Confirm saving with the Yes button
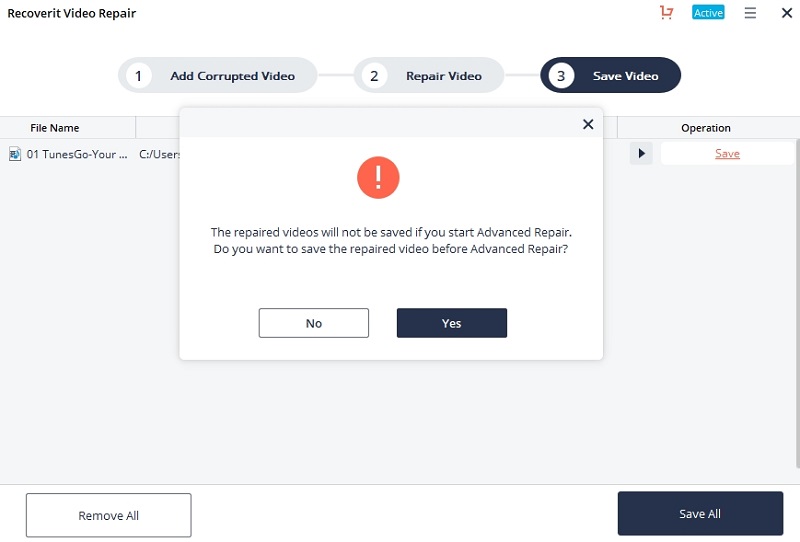 pos(452,323)
